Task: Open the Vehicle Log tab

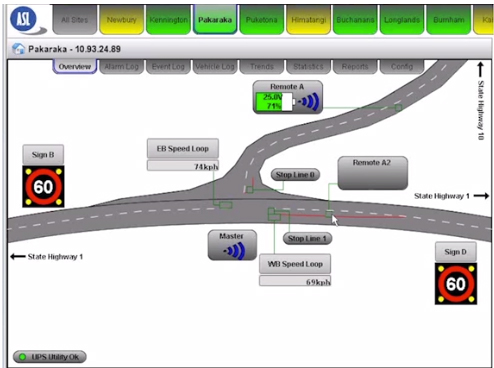Action: tap(215, 67)
